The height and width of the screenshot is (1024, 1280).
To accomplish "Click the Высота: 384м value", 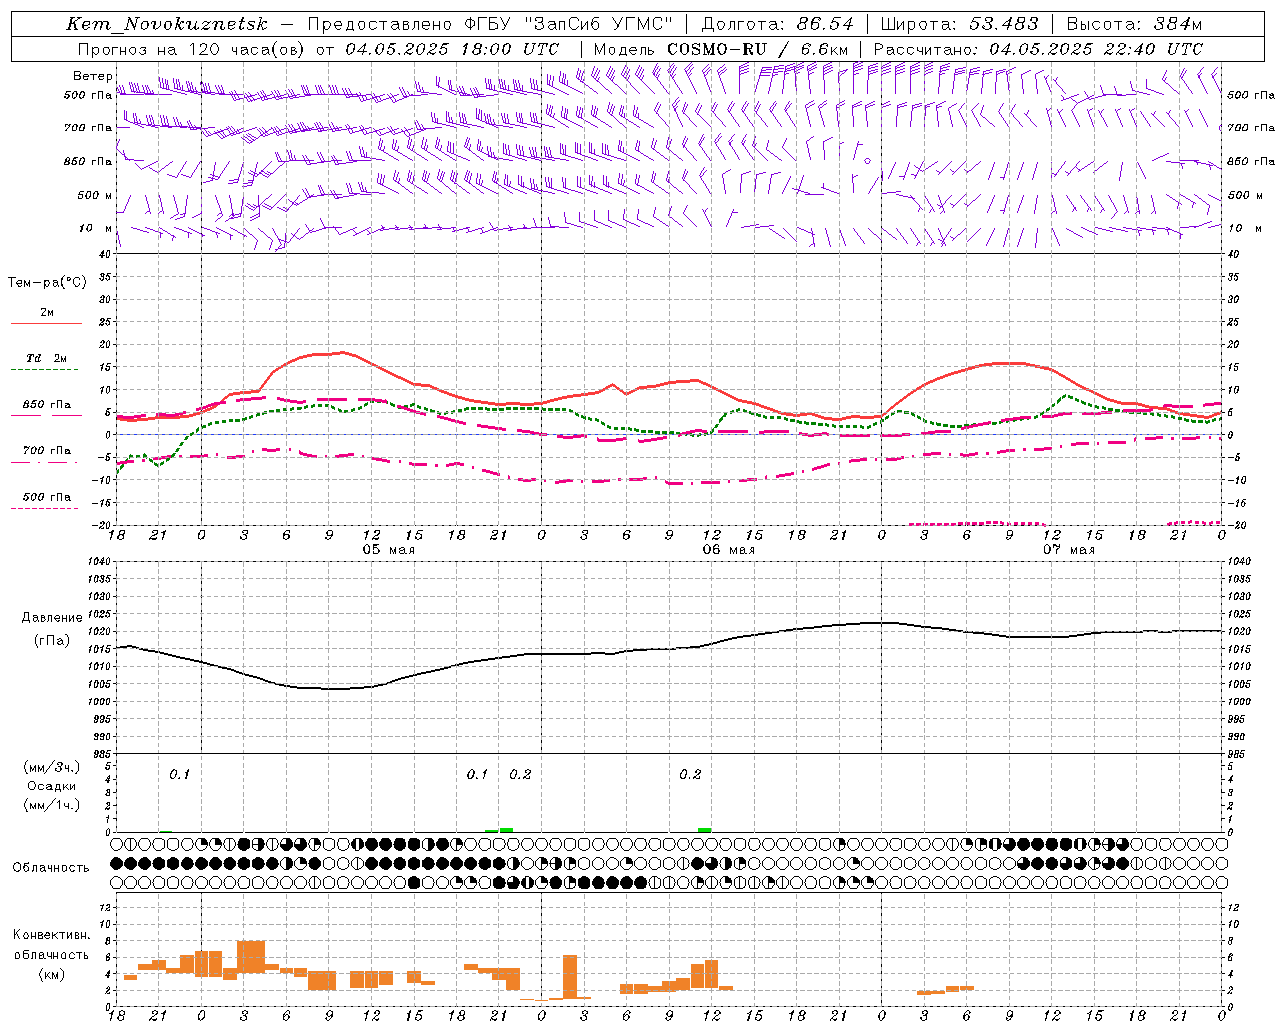I will (1134, 24).
